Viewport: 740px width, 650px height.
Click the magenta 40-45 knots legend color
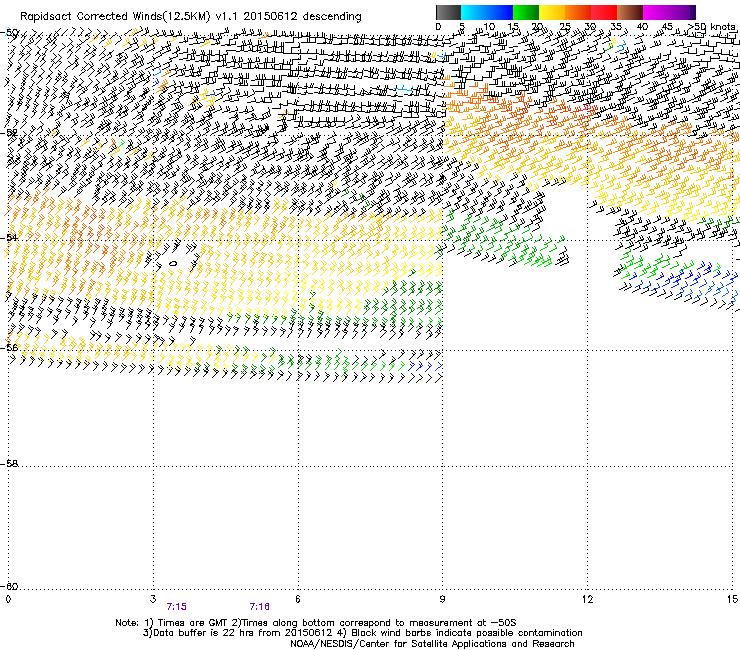656,12
